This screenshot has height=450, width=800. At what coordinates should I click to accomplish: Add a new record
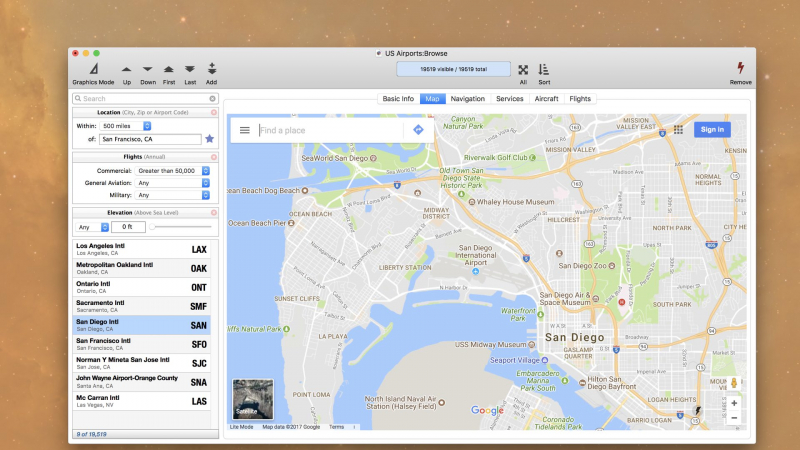(x=212, y=73)
